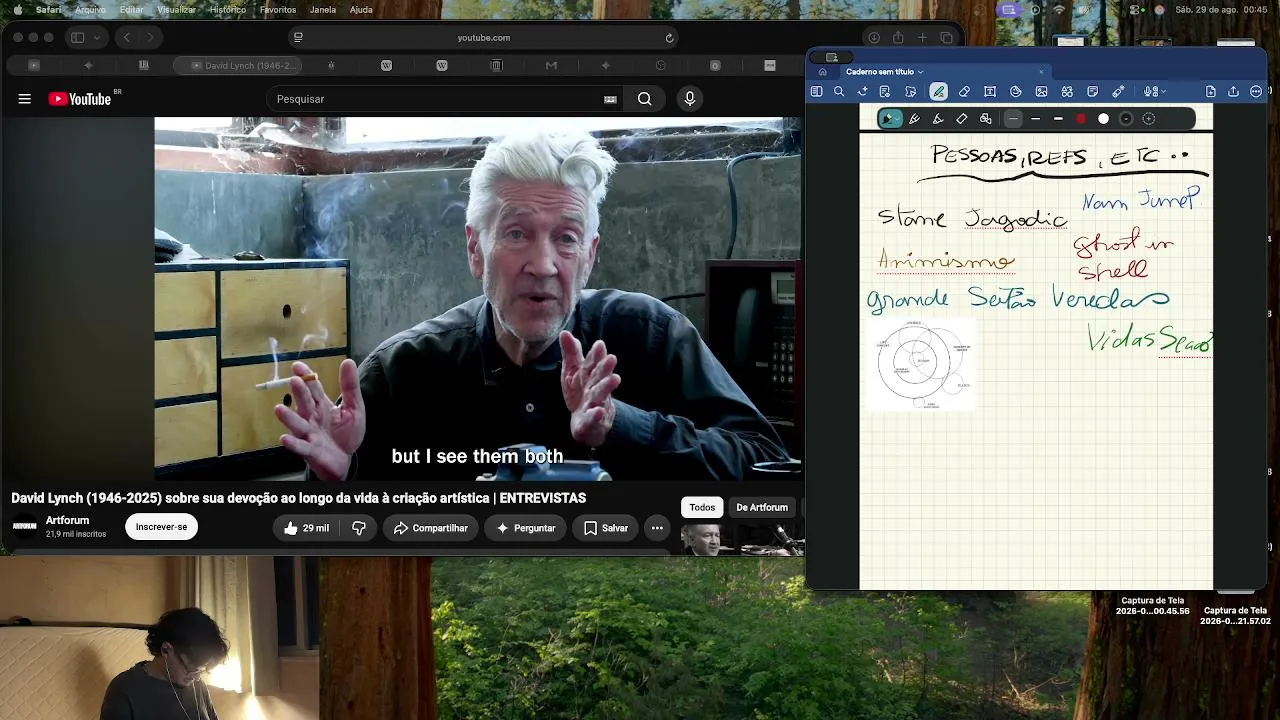This screenshot has width=1280, height=720.
Task: Insert an image into the notebook
Action: coord(1041,92)
